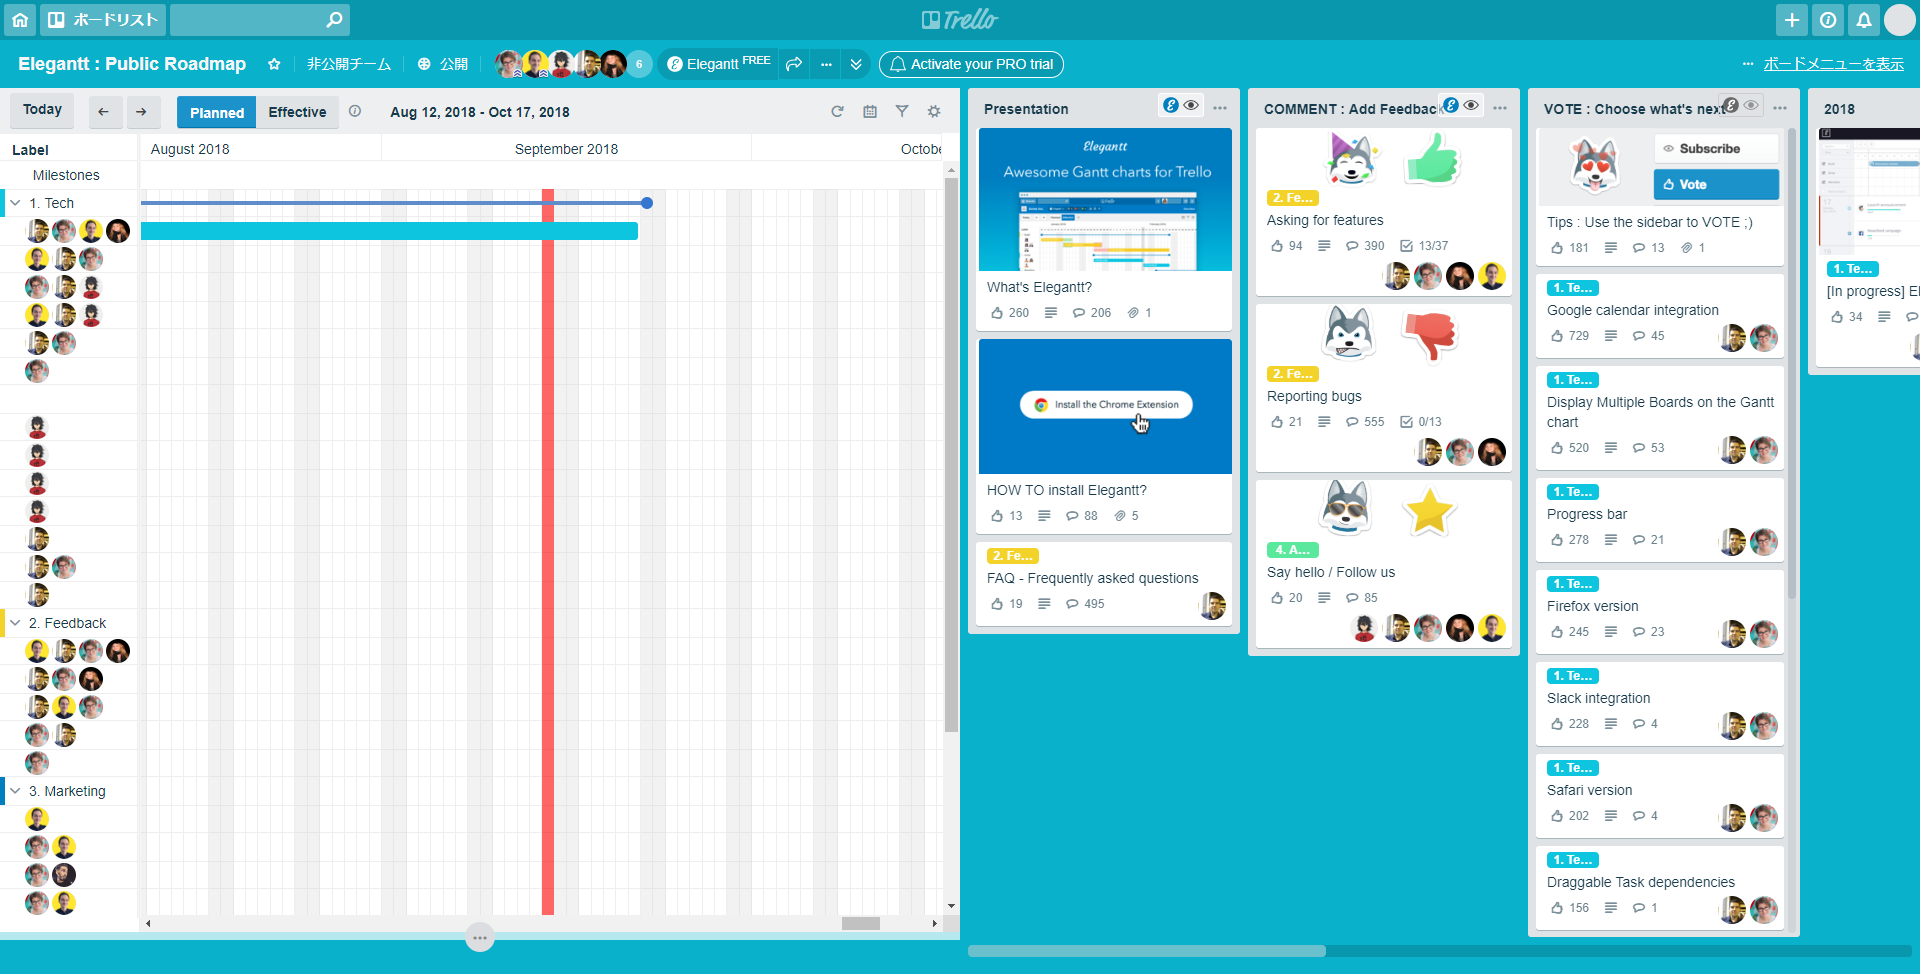Image resolution: width=1920 pixels, height=974 pixels.
Task: Open Gantt settings gear
Action: (934, 111)
